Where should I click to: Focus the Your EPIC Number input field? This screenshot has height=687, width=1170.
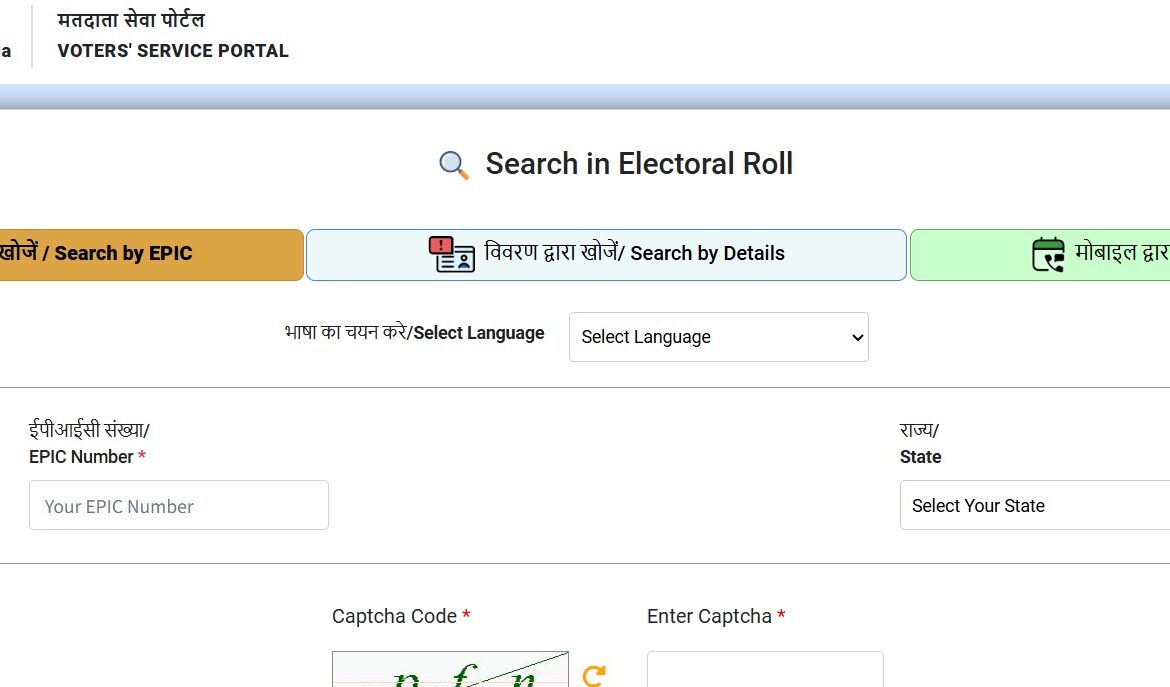click(179, 506)
